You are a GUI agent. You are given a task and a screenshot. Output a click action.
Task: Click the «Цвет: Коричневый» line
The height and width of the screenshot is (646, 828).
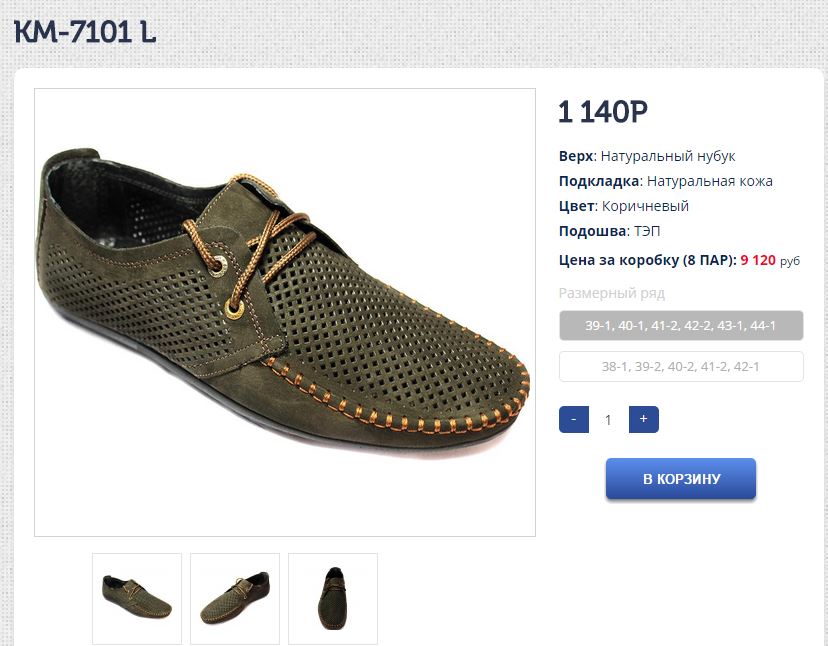(x=624, y=206)
